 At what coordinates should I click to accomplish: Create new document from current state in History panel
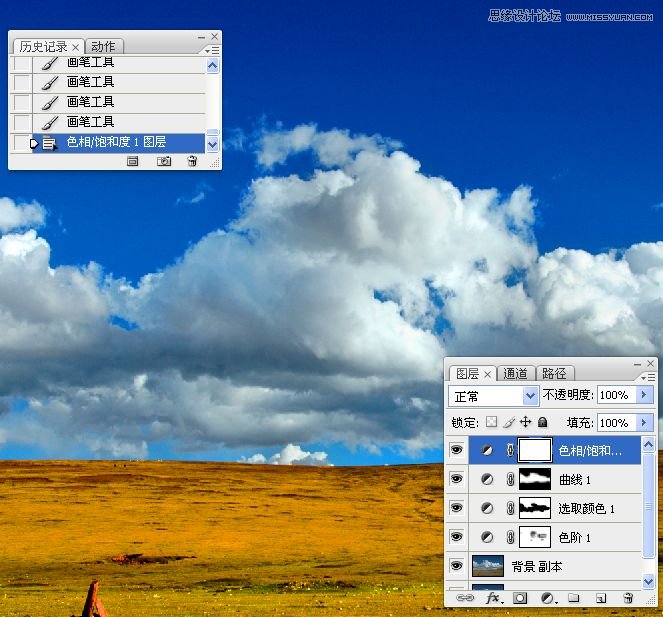[x=132, y=161]
